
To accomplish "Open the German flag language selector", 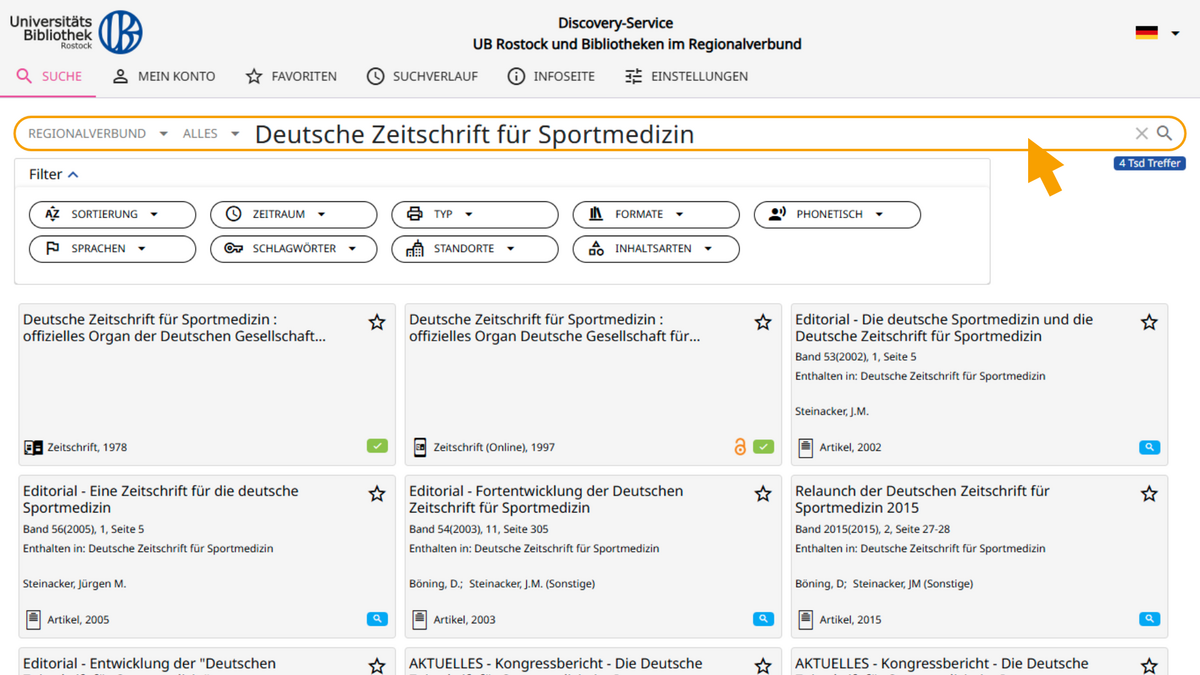I will [x=1157, y=33].
